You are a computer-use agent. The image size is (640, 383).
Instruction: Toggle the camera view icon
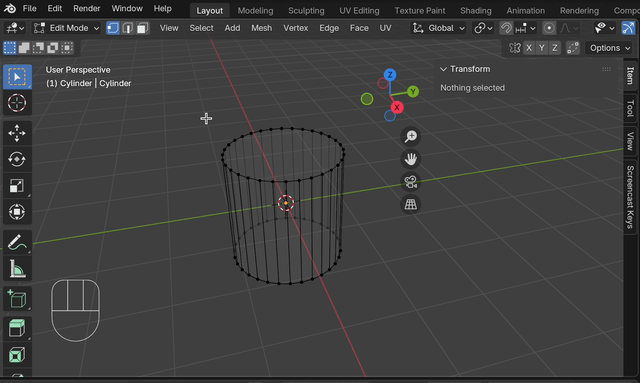coord(411,182)
